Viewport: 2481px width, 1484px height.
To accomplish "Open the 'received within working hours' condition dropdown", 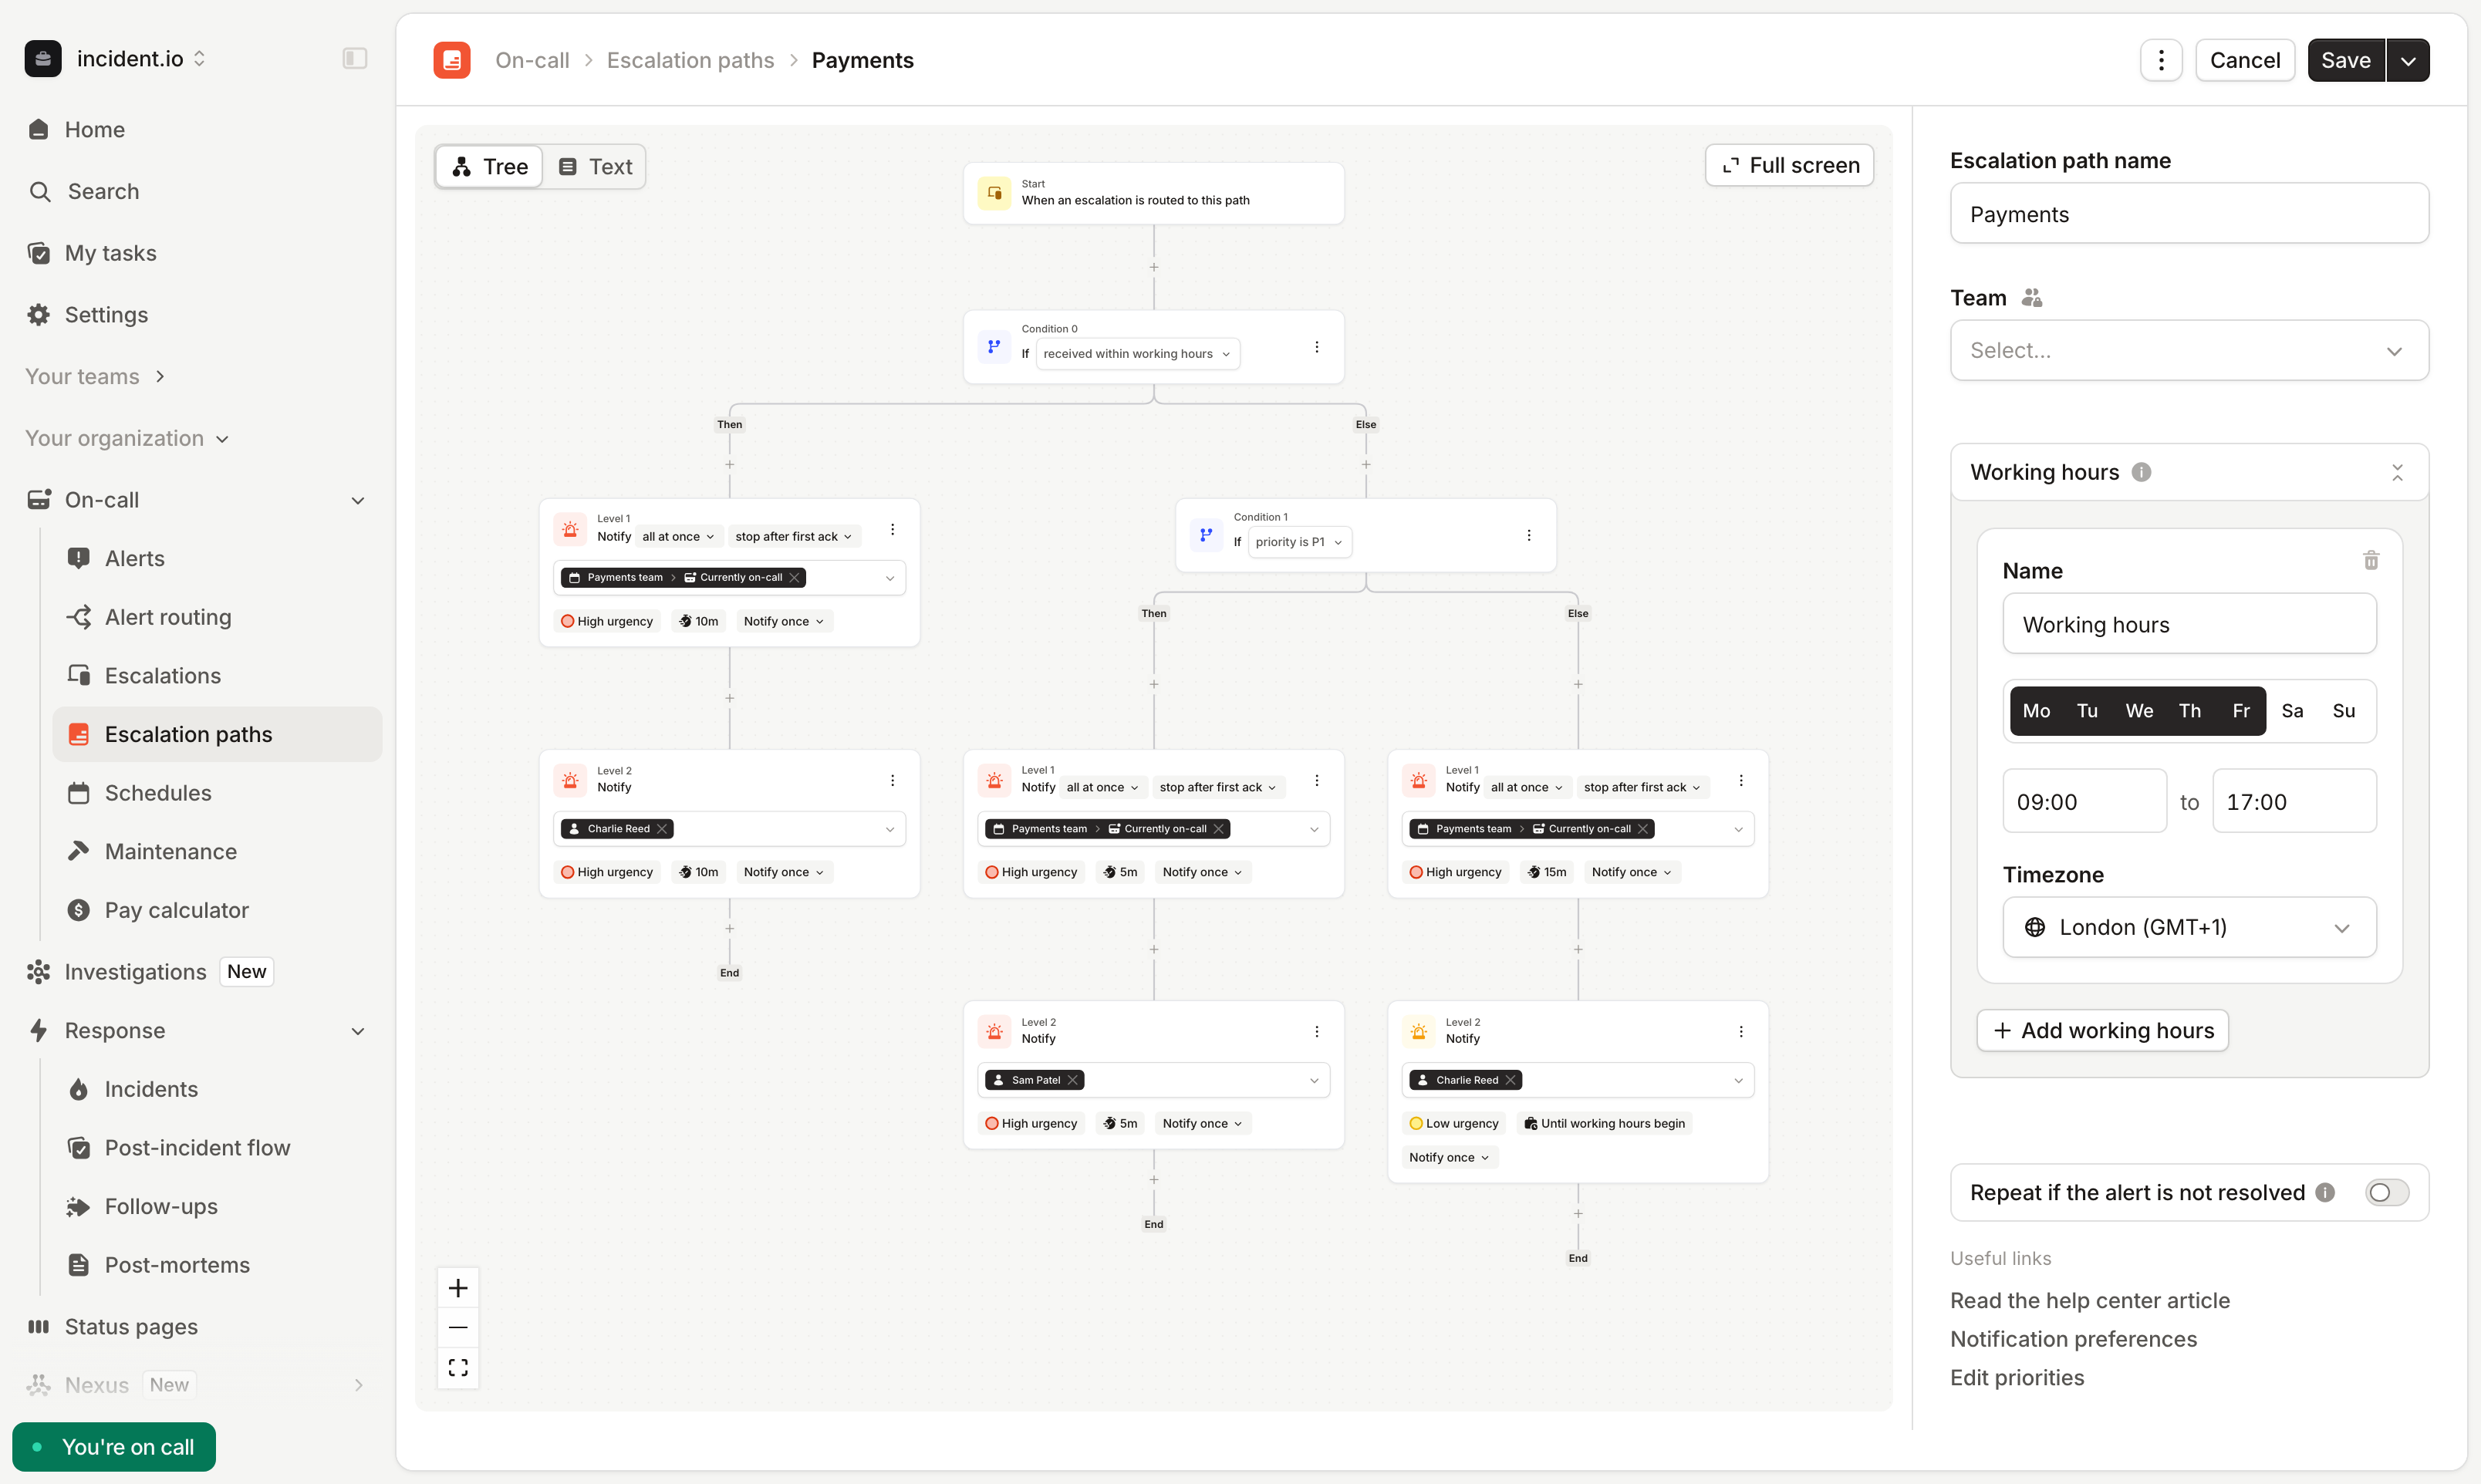I will coord(1137,354).
